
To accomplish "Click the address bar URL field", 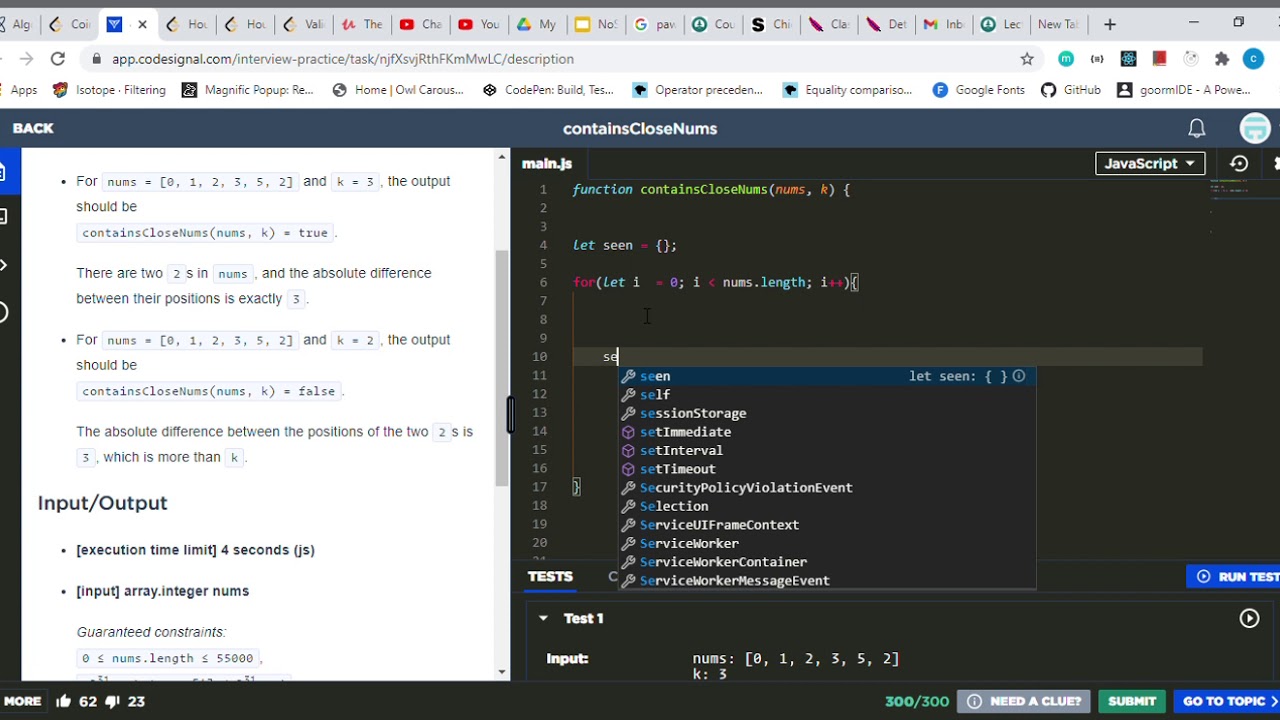I will (560, 59).
